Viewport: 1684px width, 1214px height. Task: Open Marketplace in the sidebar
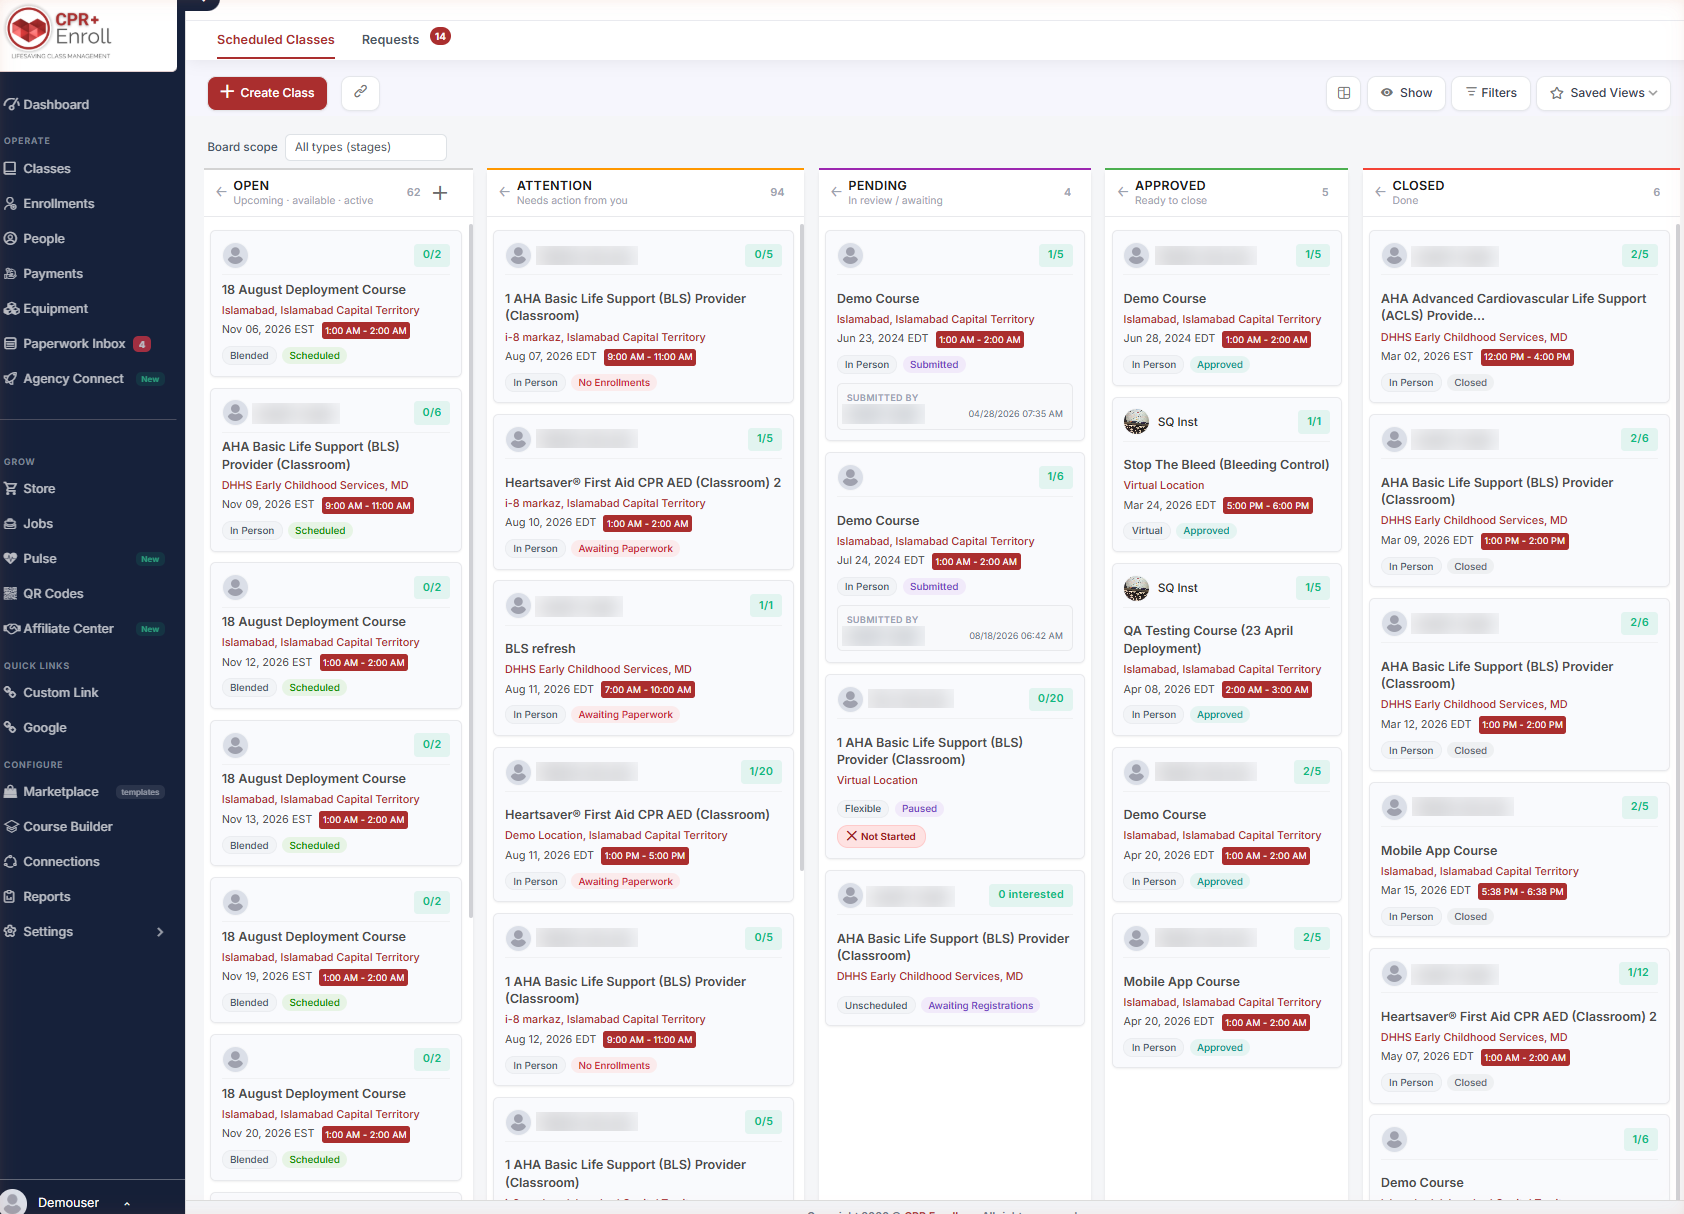click(51, 792)
